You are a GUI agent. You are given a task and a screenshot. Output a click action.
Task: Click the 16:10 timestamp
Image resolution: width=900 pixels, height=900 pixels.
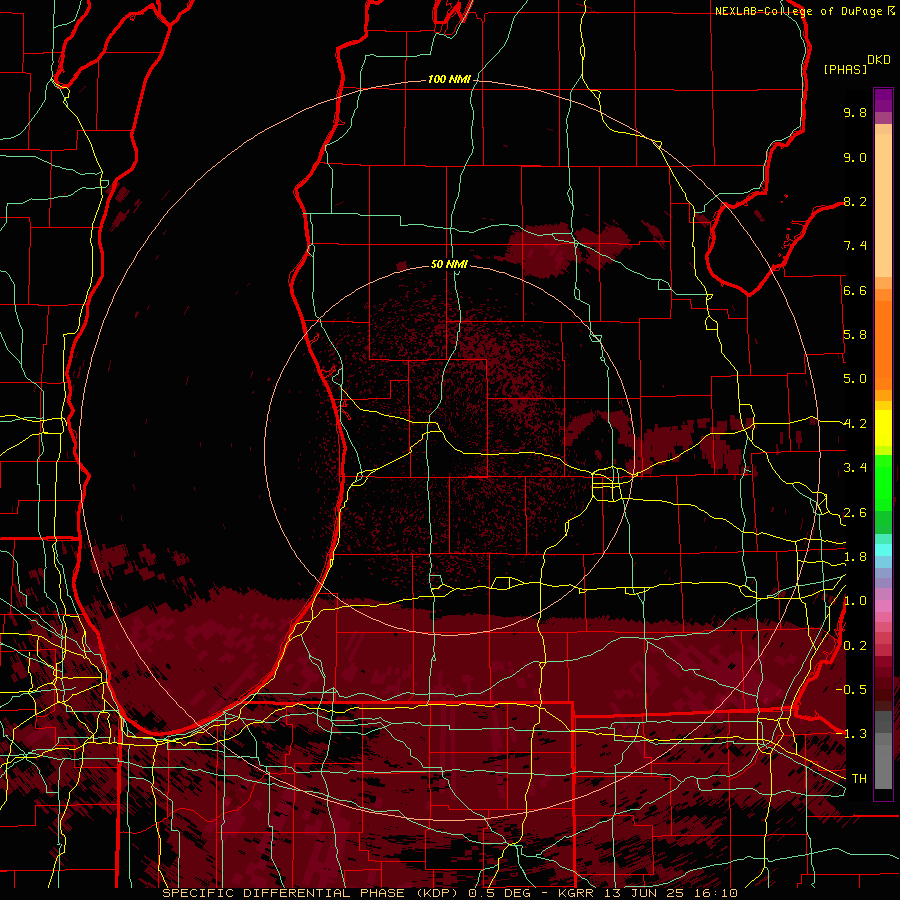715,893
